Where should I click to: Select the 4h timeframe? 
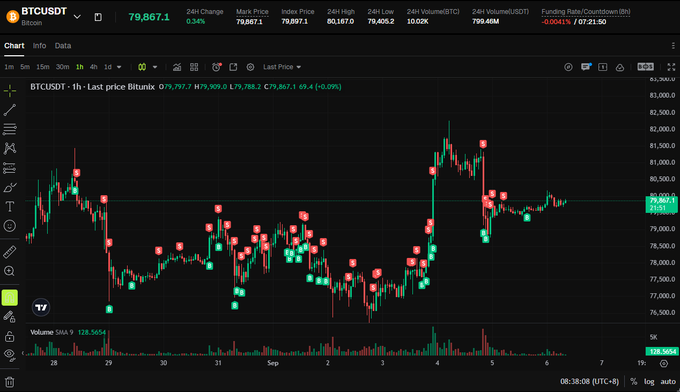[94, 67]
